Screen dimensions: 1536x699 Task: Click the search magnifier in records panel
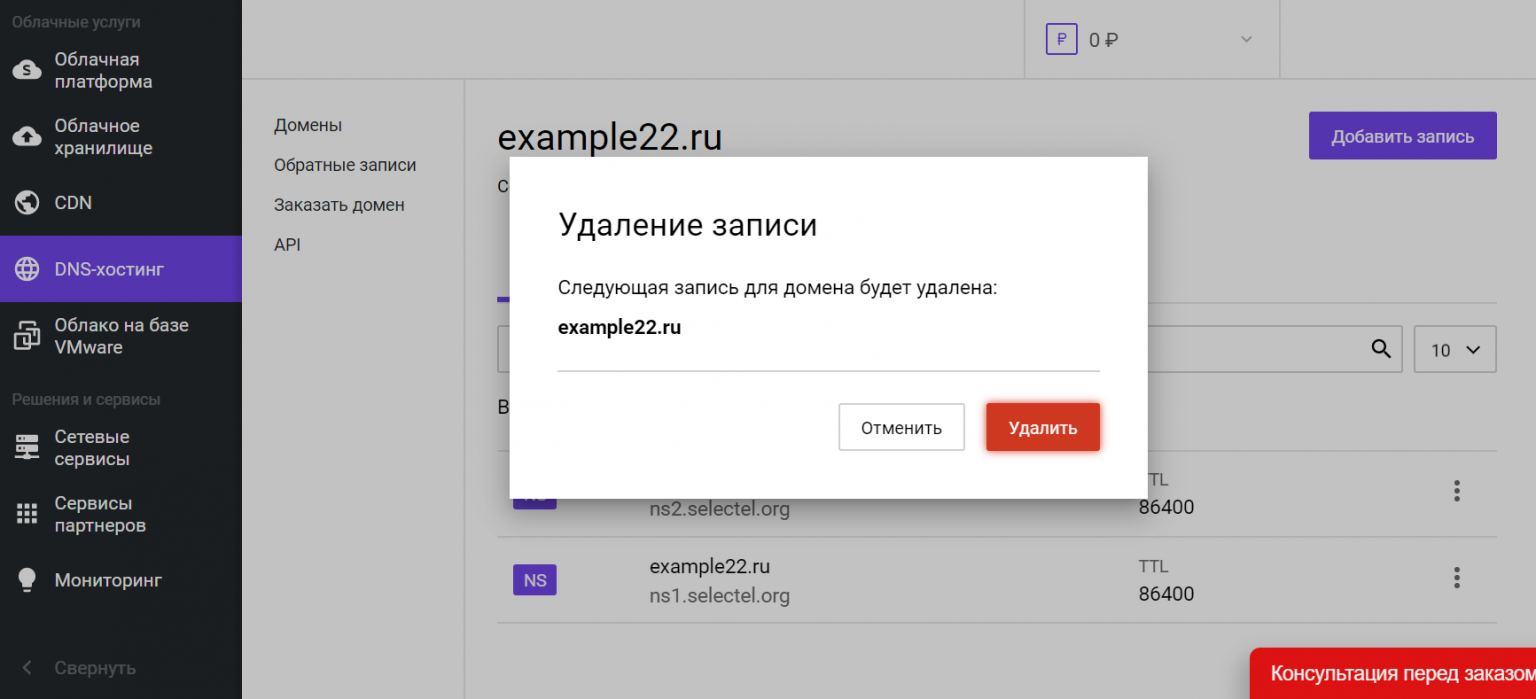(x=1381, y=349)
